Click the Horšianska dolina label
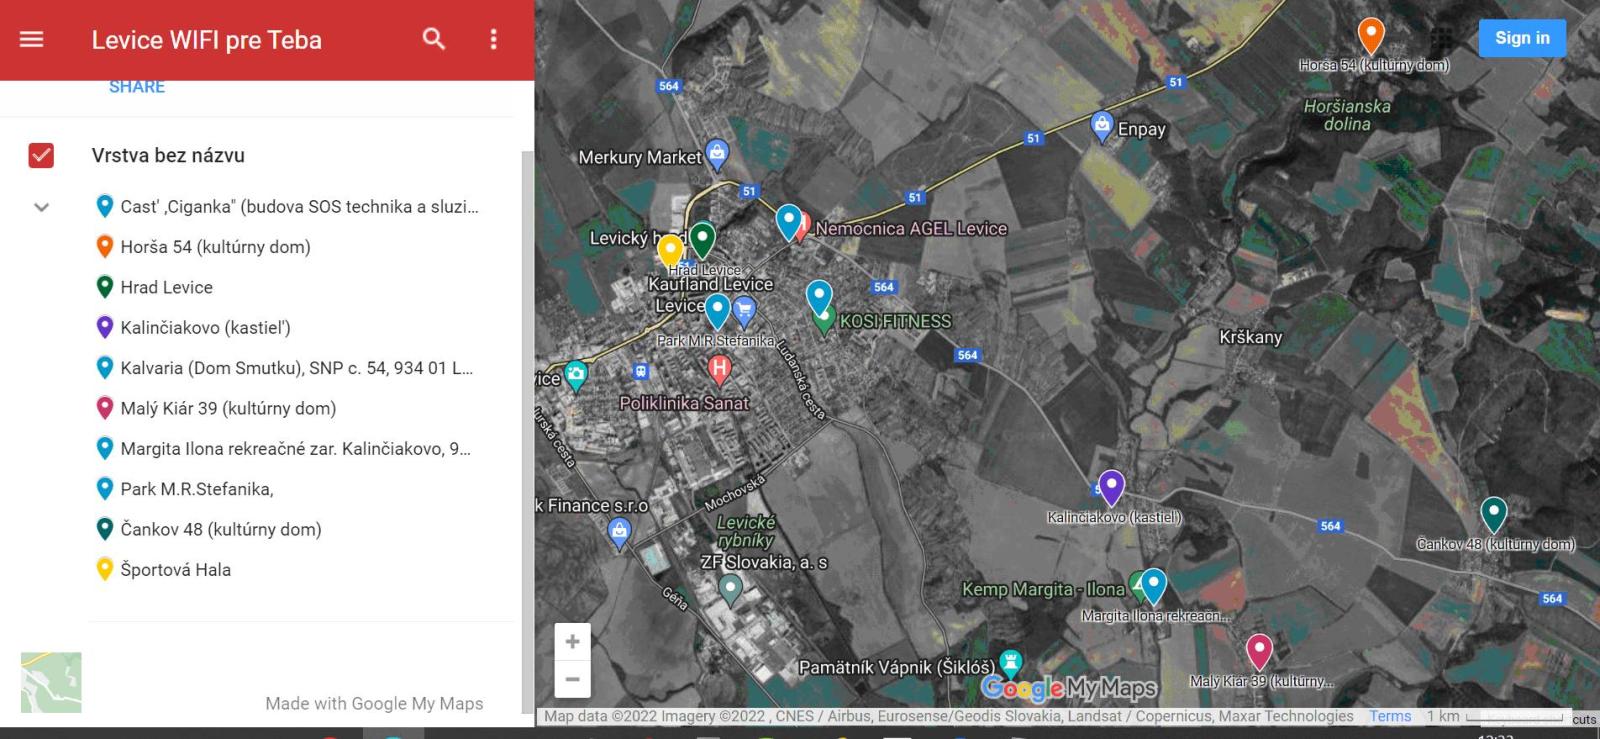The width and height of the screenshot is (1600, 739). click(x=1347, y=115)
